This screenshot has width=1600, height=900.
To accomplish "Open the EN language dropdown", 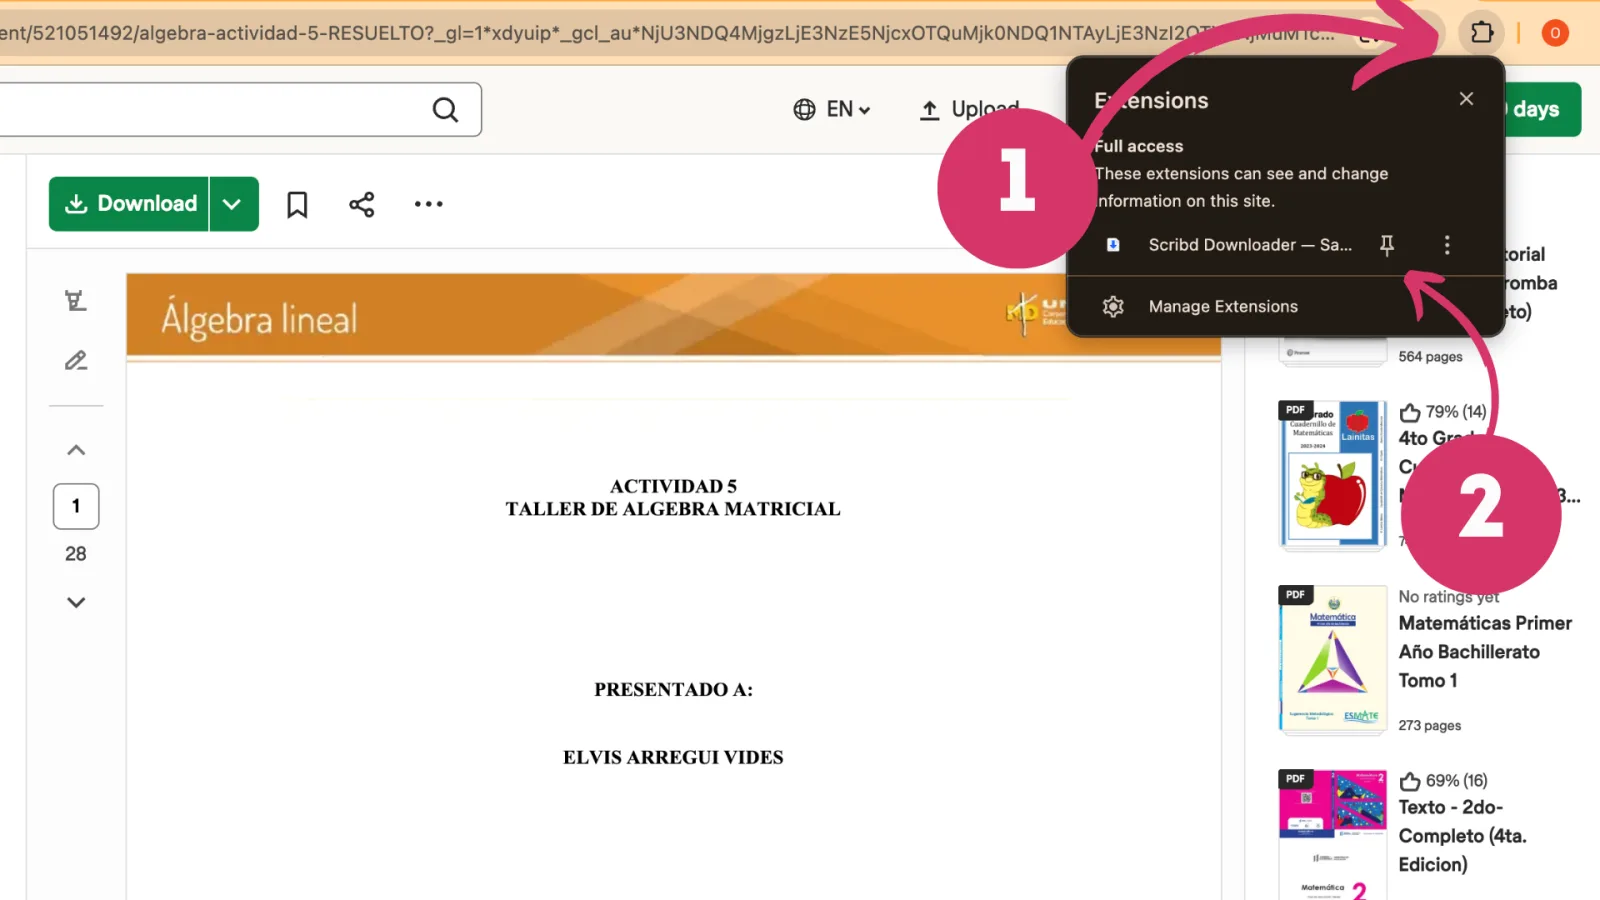I will (x=832, y=109).
